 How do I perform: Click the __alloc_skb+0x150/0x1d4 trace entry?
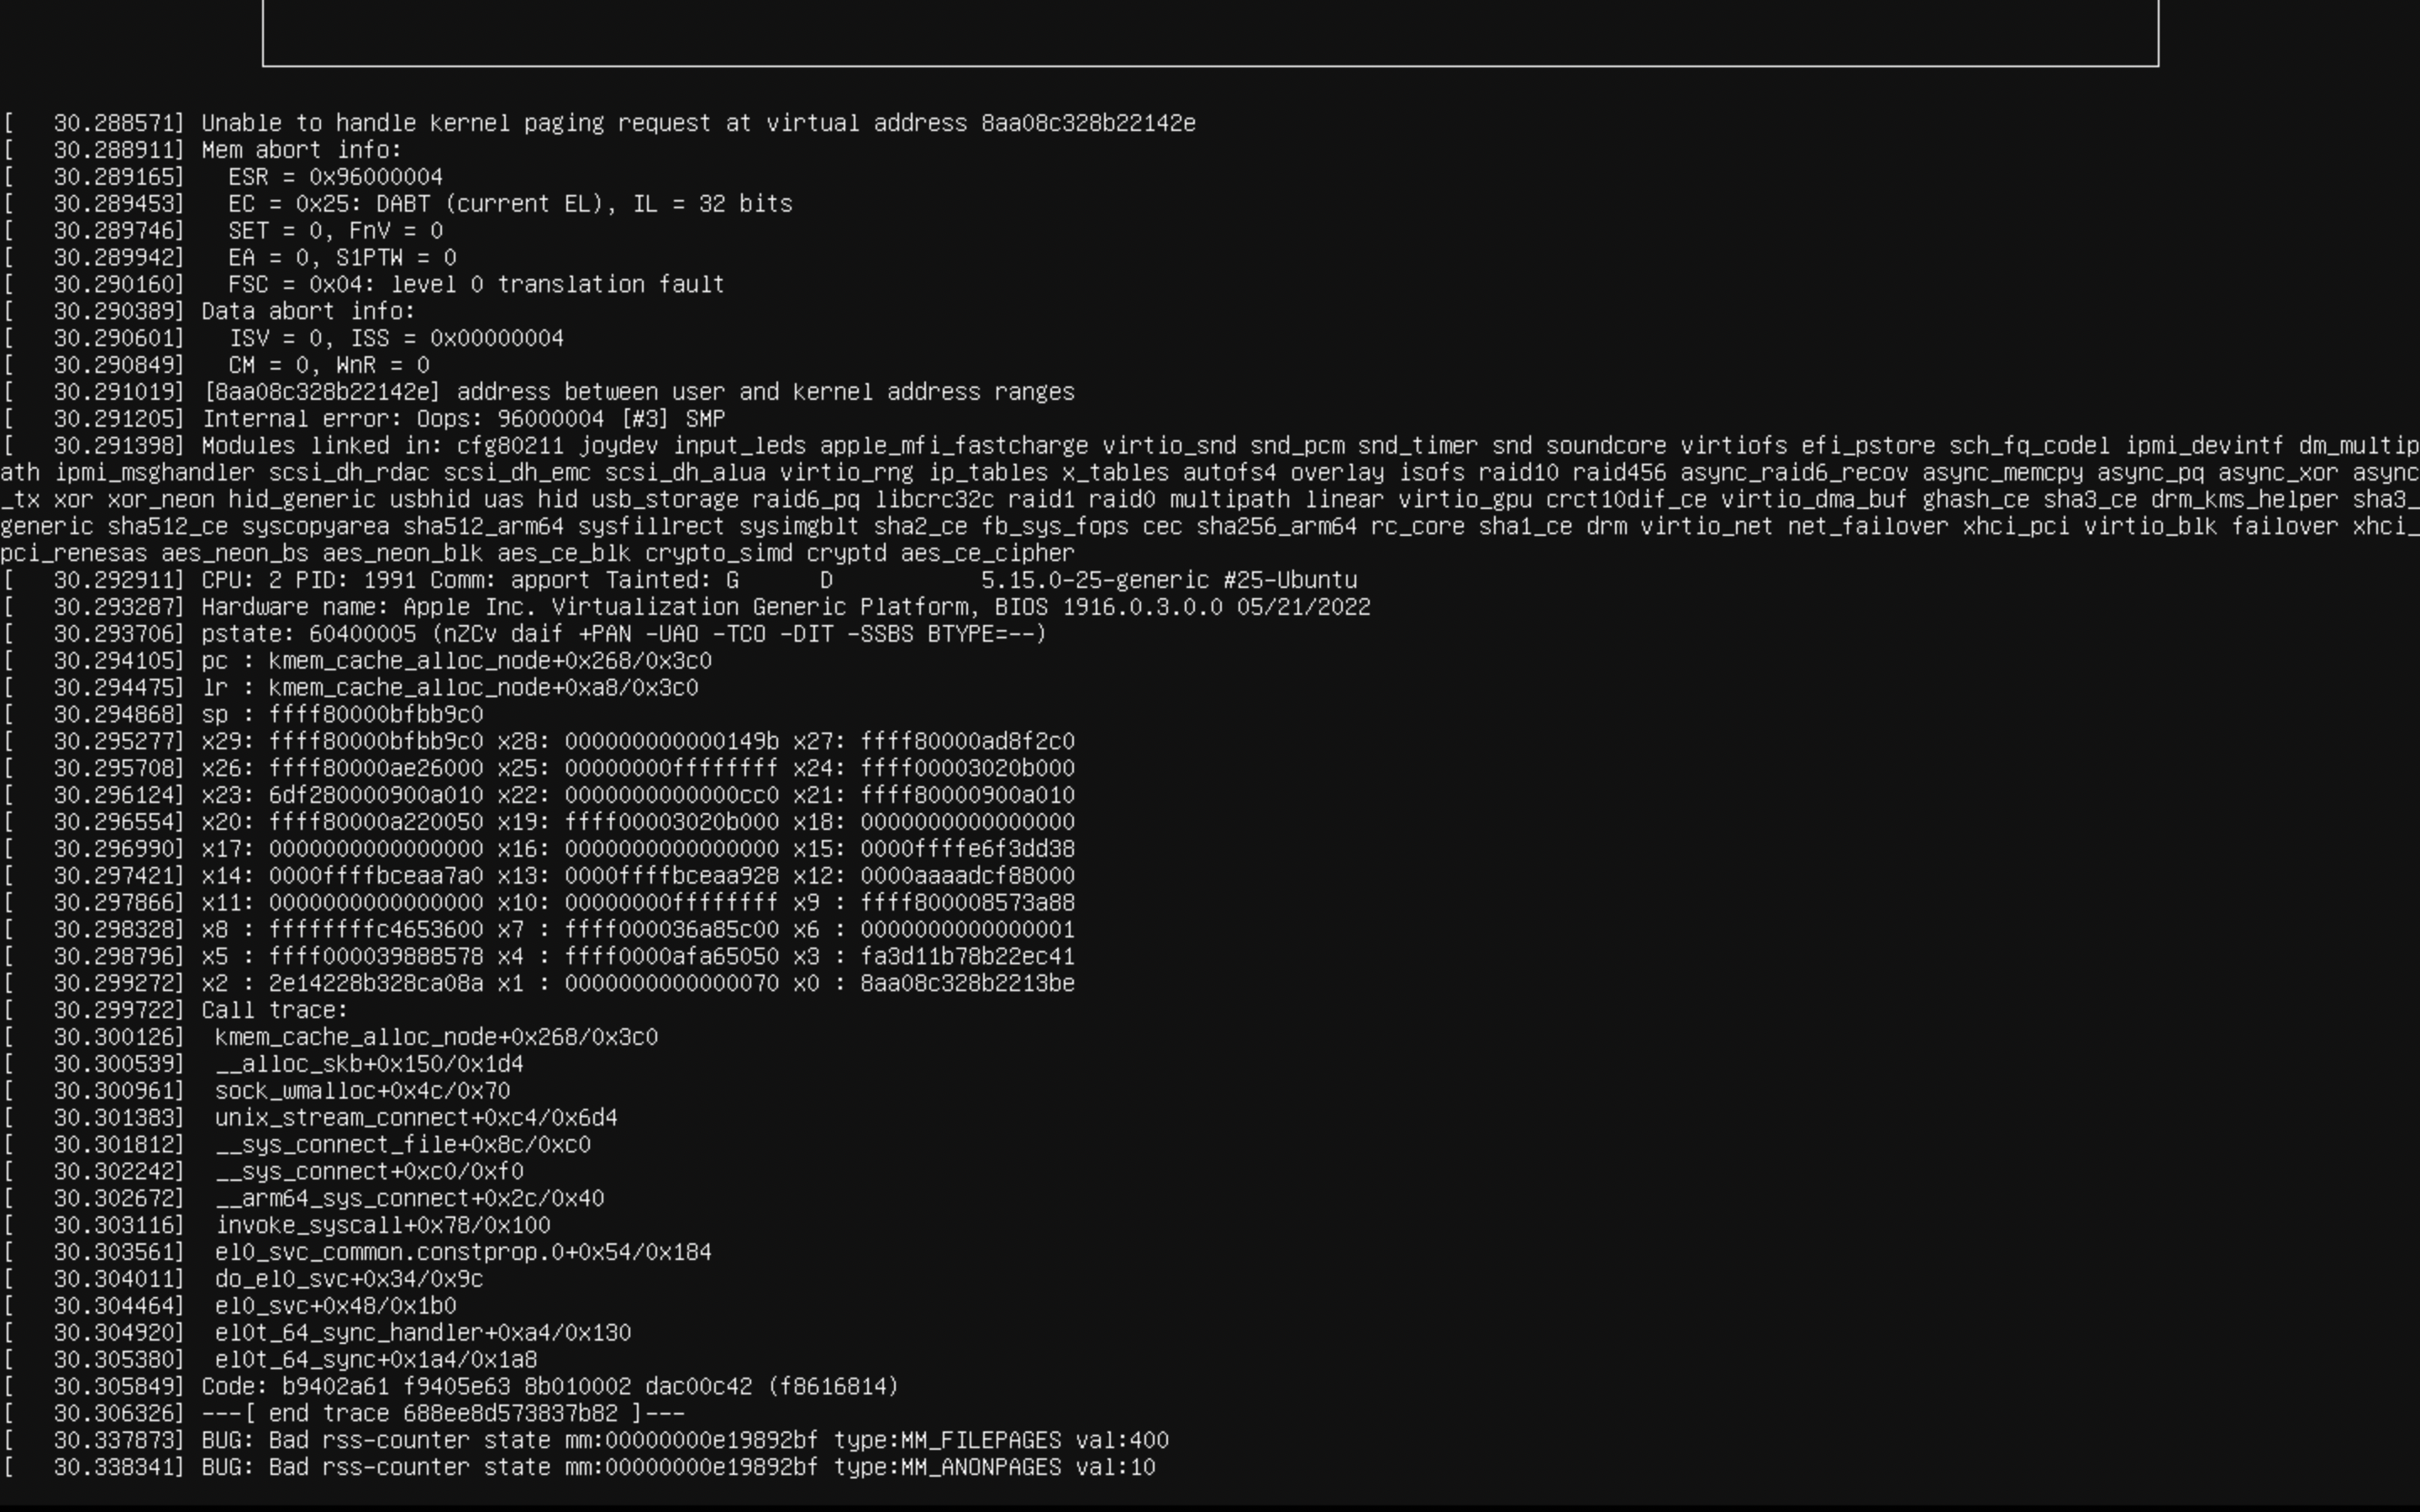[369, 1065]
